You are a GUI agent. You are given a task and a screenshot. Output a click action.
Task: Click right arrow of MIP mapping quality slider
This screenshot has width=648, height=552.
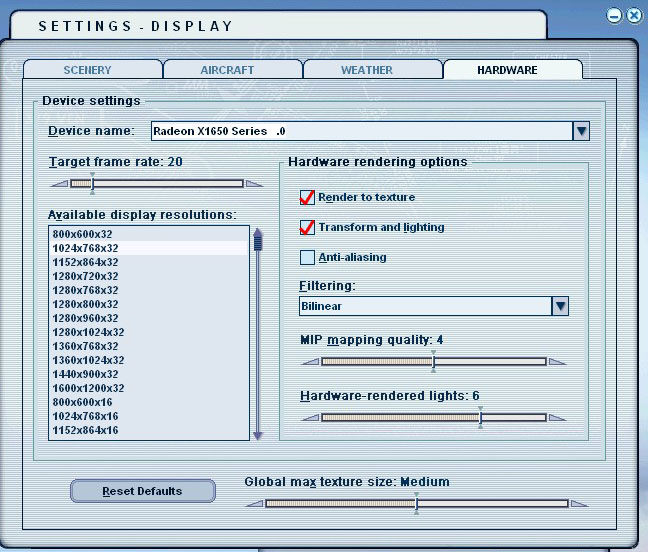(558, 362)
